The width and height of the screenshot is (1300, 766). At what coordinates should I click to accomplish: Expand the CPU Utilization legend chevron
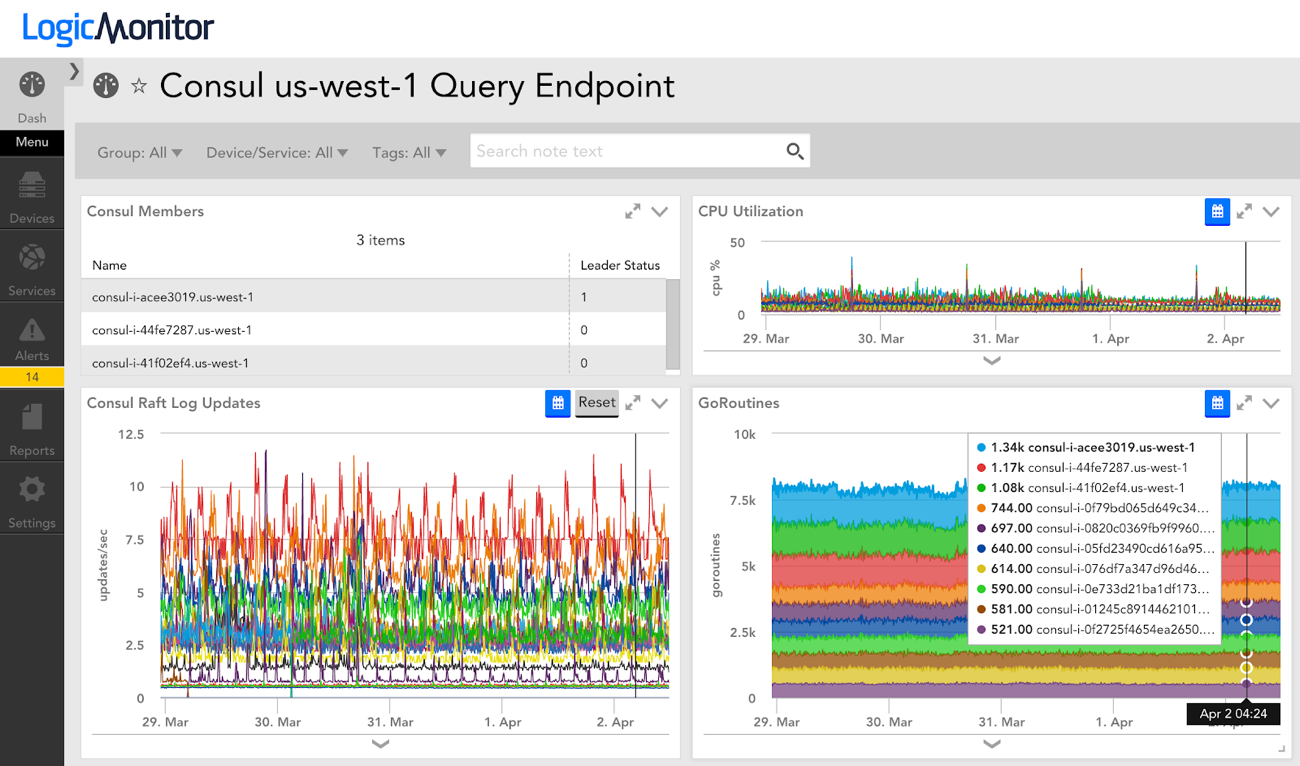[991, 361]
